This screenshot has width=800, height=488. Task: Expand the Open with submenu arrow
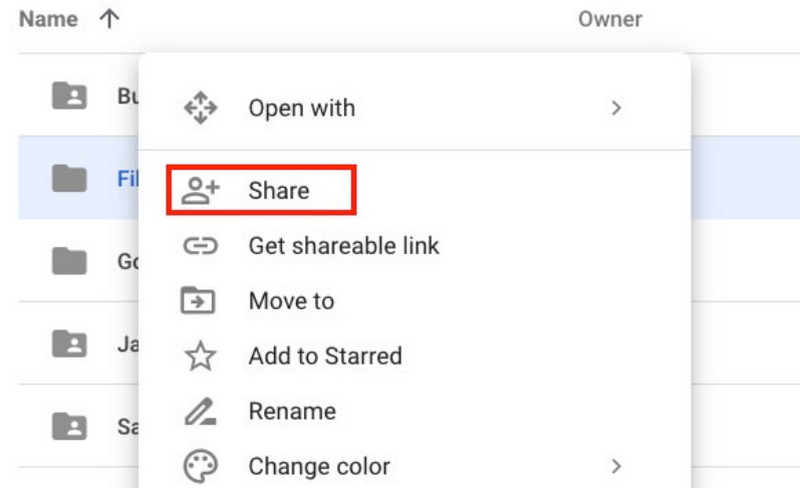[x=616, y=108]
